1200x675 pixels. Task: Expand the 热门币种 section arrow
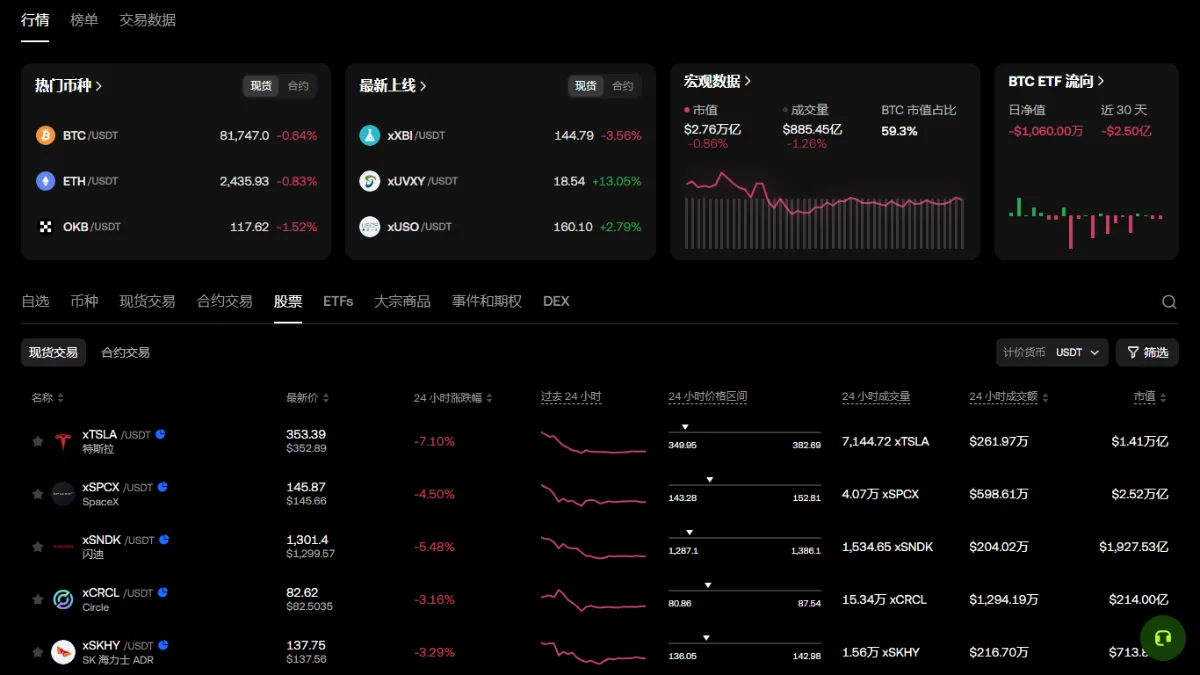coord(98,86)
